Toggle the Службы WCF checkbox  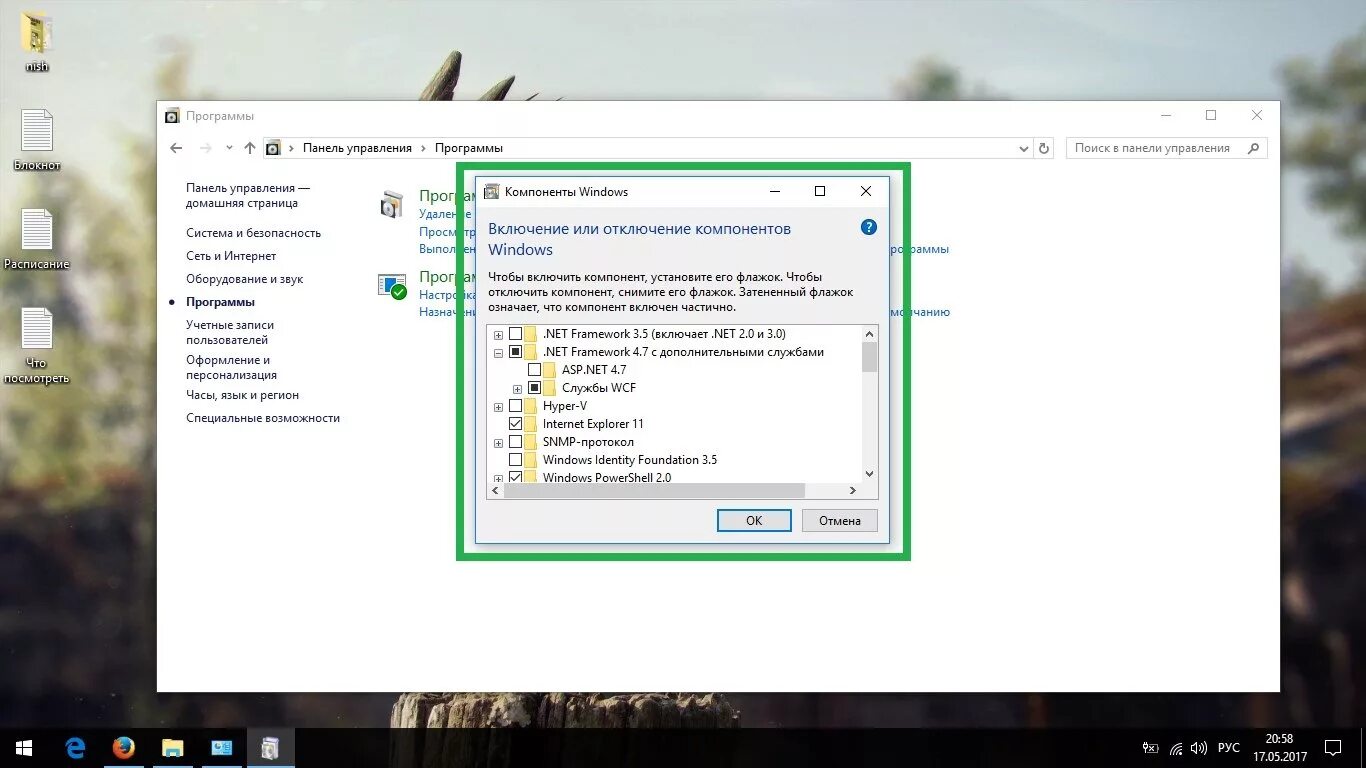pyautogui.click(x=535, y=388)
